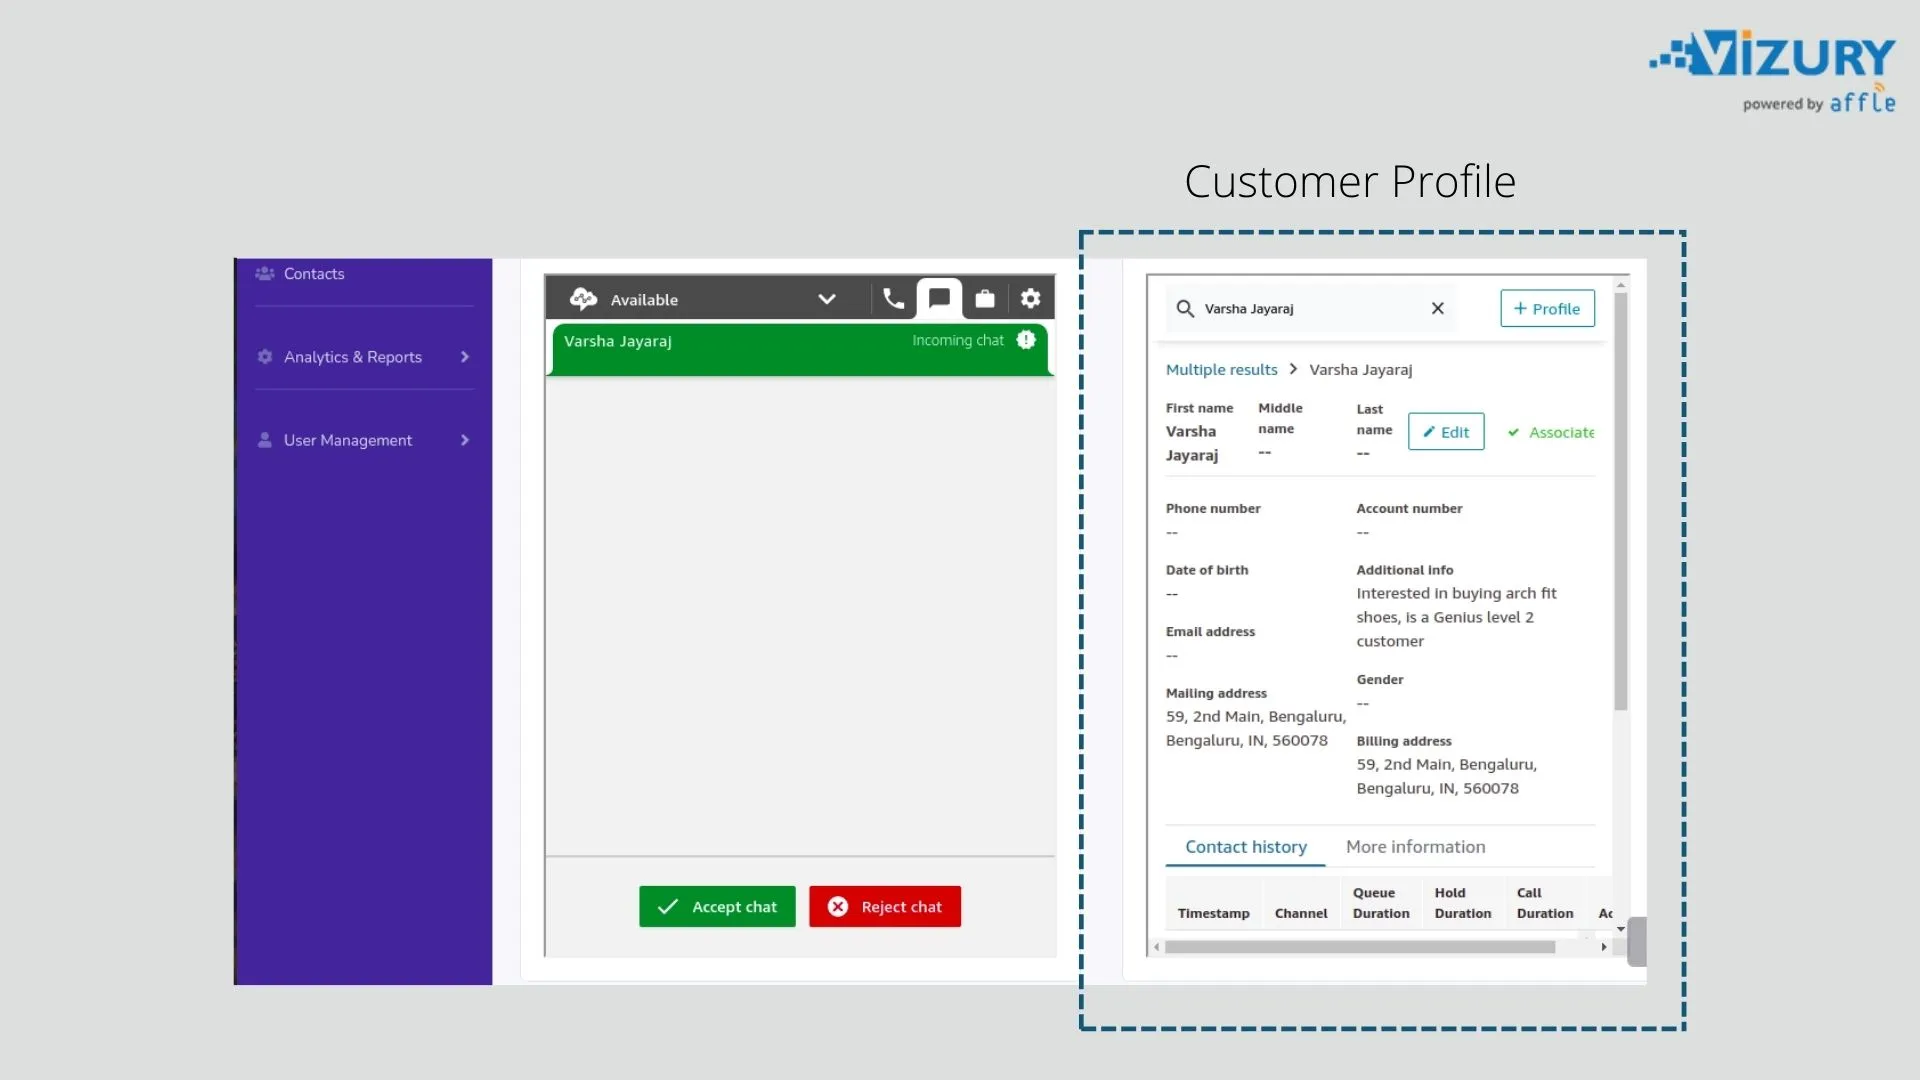The image size is (1920, 1080).
Task: Click the 'Interested in buying arch fit' text
Action: coord(1456,594)
